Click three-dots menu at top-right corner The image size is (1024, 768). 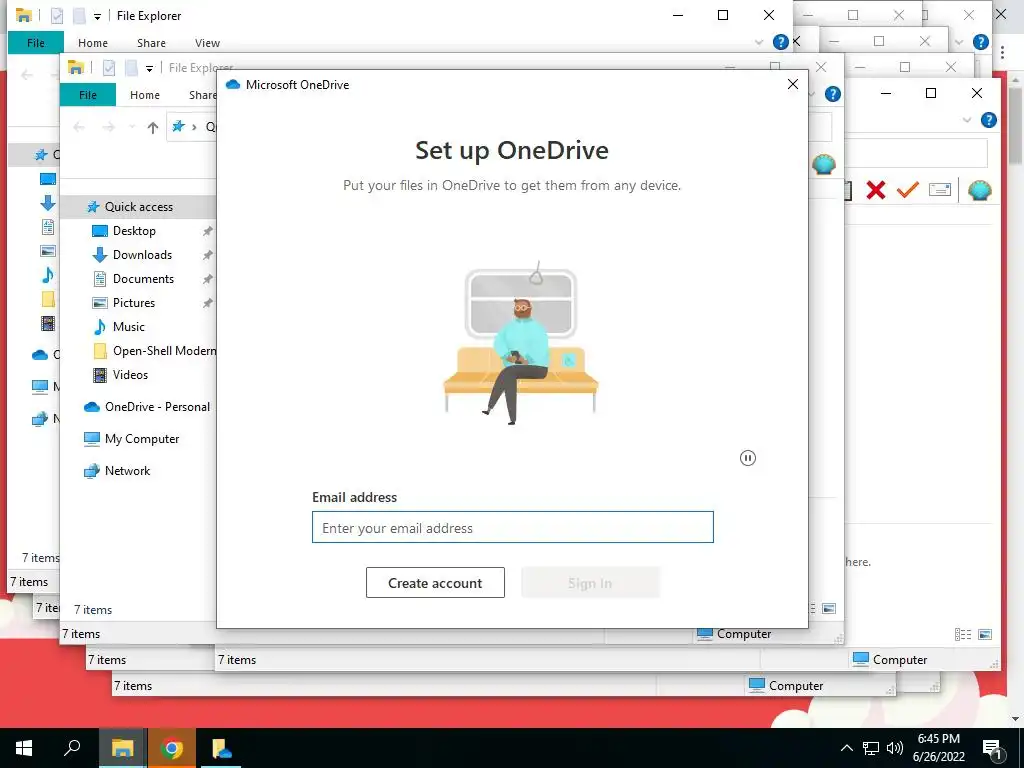click(x=1002, y=52)
